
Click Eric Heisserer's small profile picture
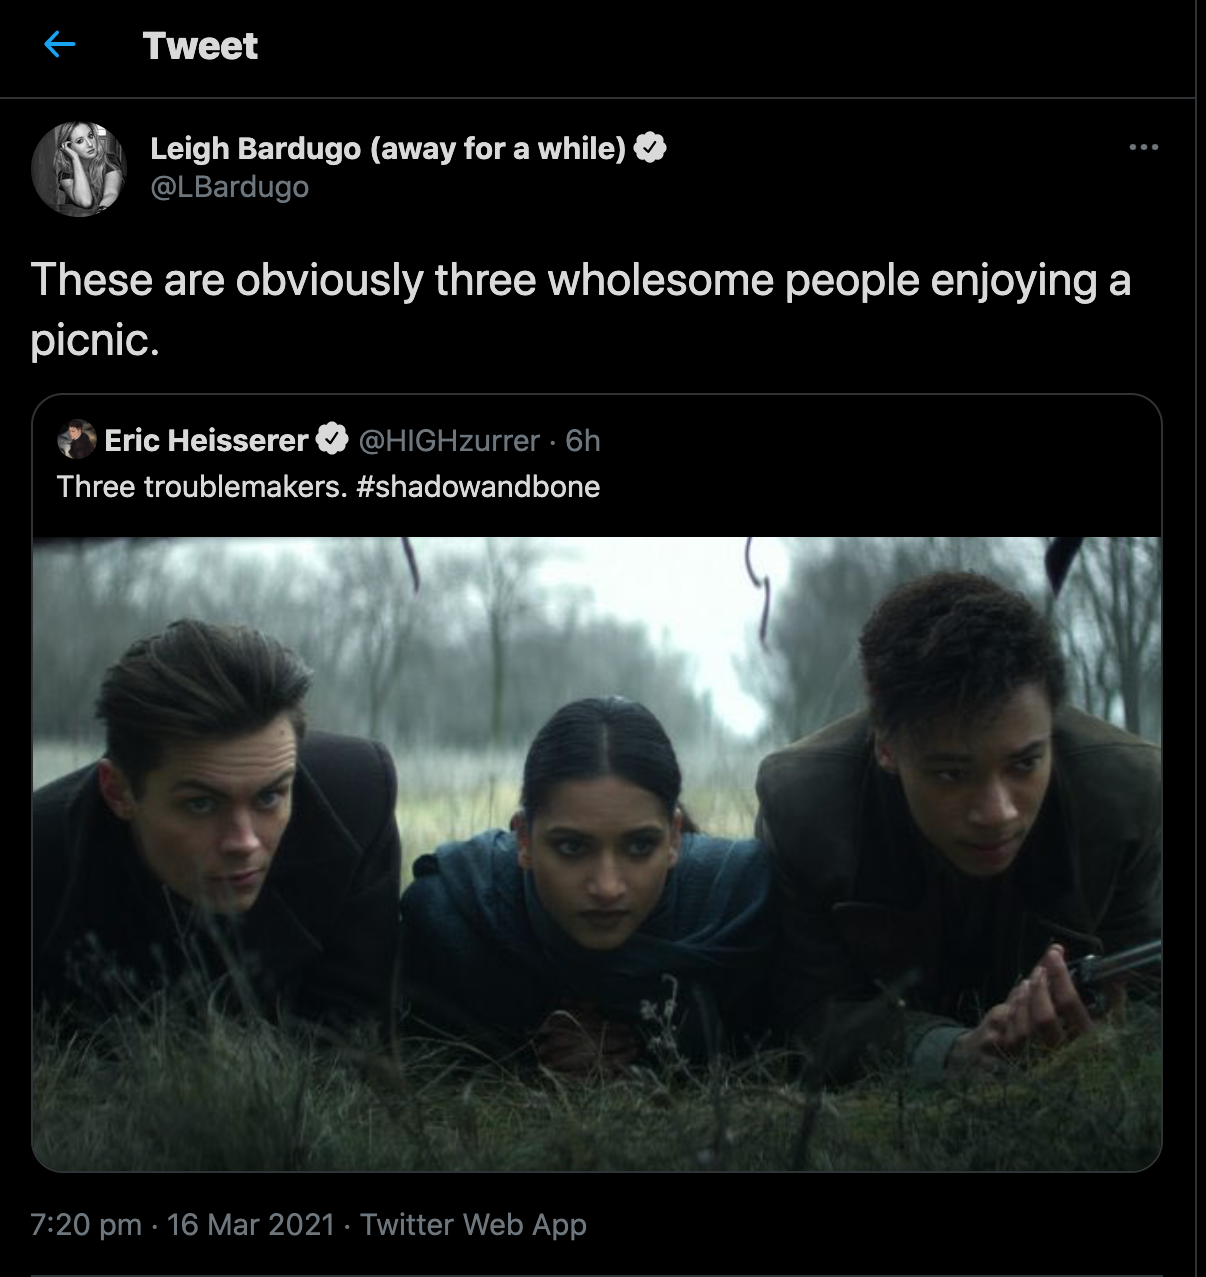click(75, 439)
